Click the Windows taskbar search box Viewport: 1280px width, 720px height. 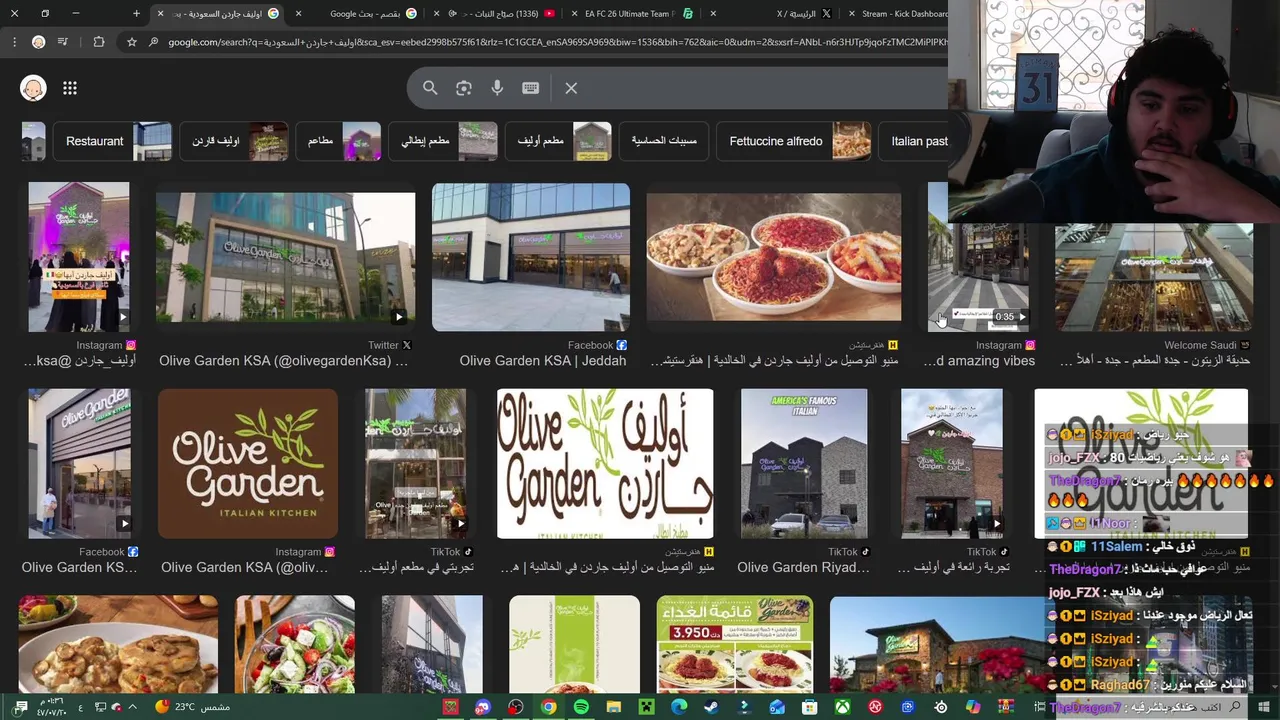(x=1150, y=707)
